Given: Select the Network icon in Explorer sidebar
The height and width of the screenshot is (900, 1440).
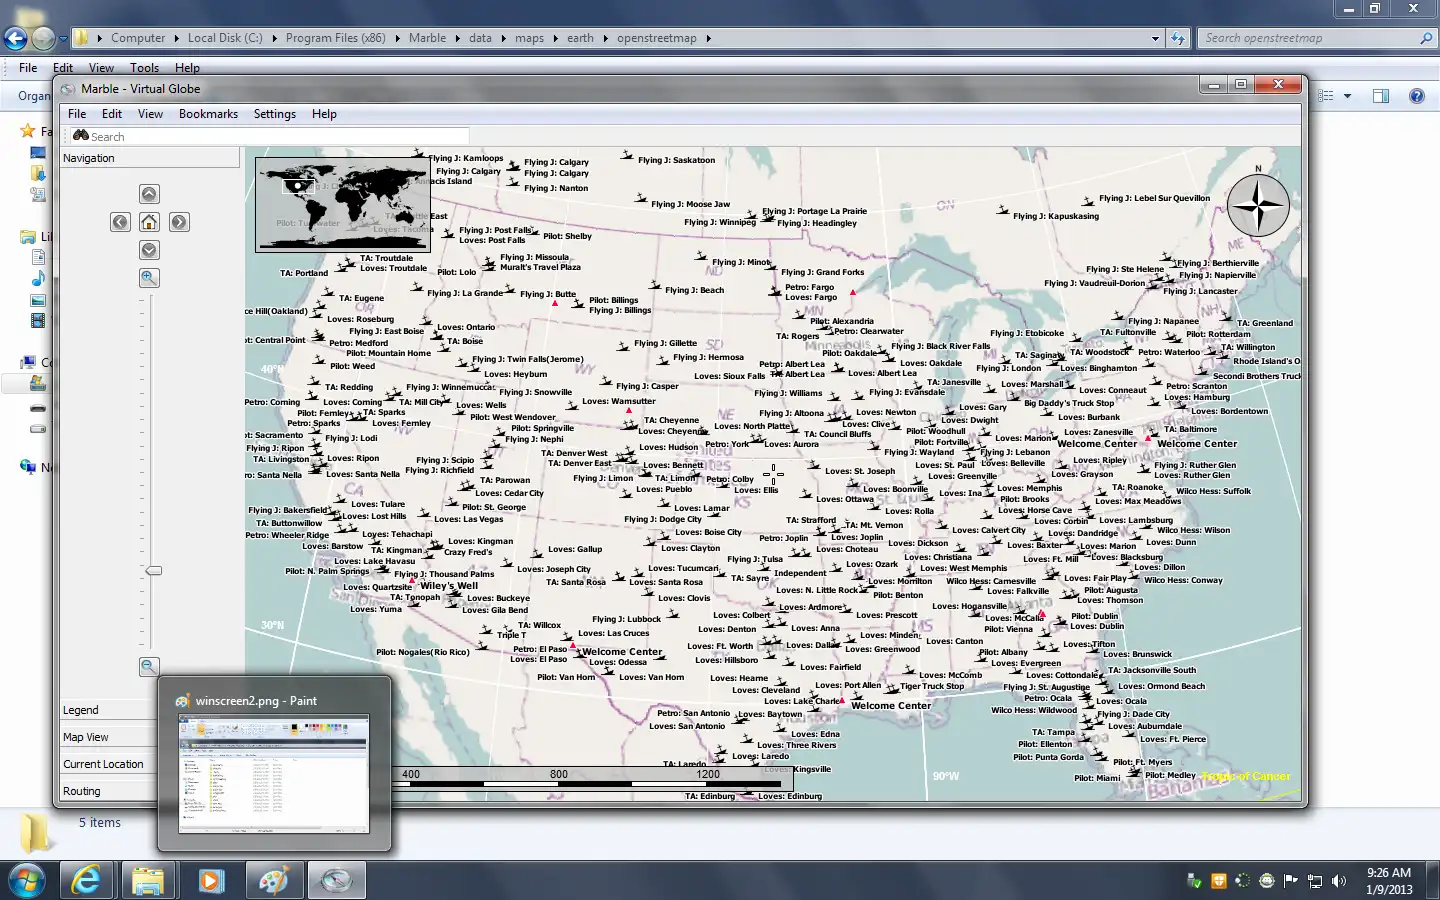Looking at the screenshot, I should point(28,467).
